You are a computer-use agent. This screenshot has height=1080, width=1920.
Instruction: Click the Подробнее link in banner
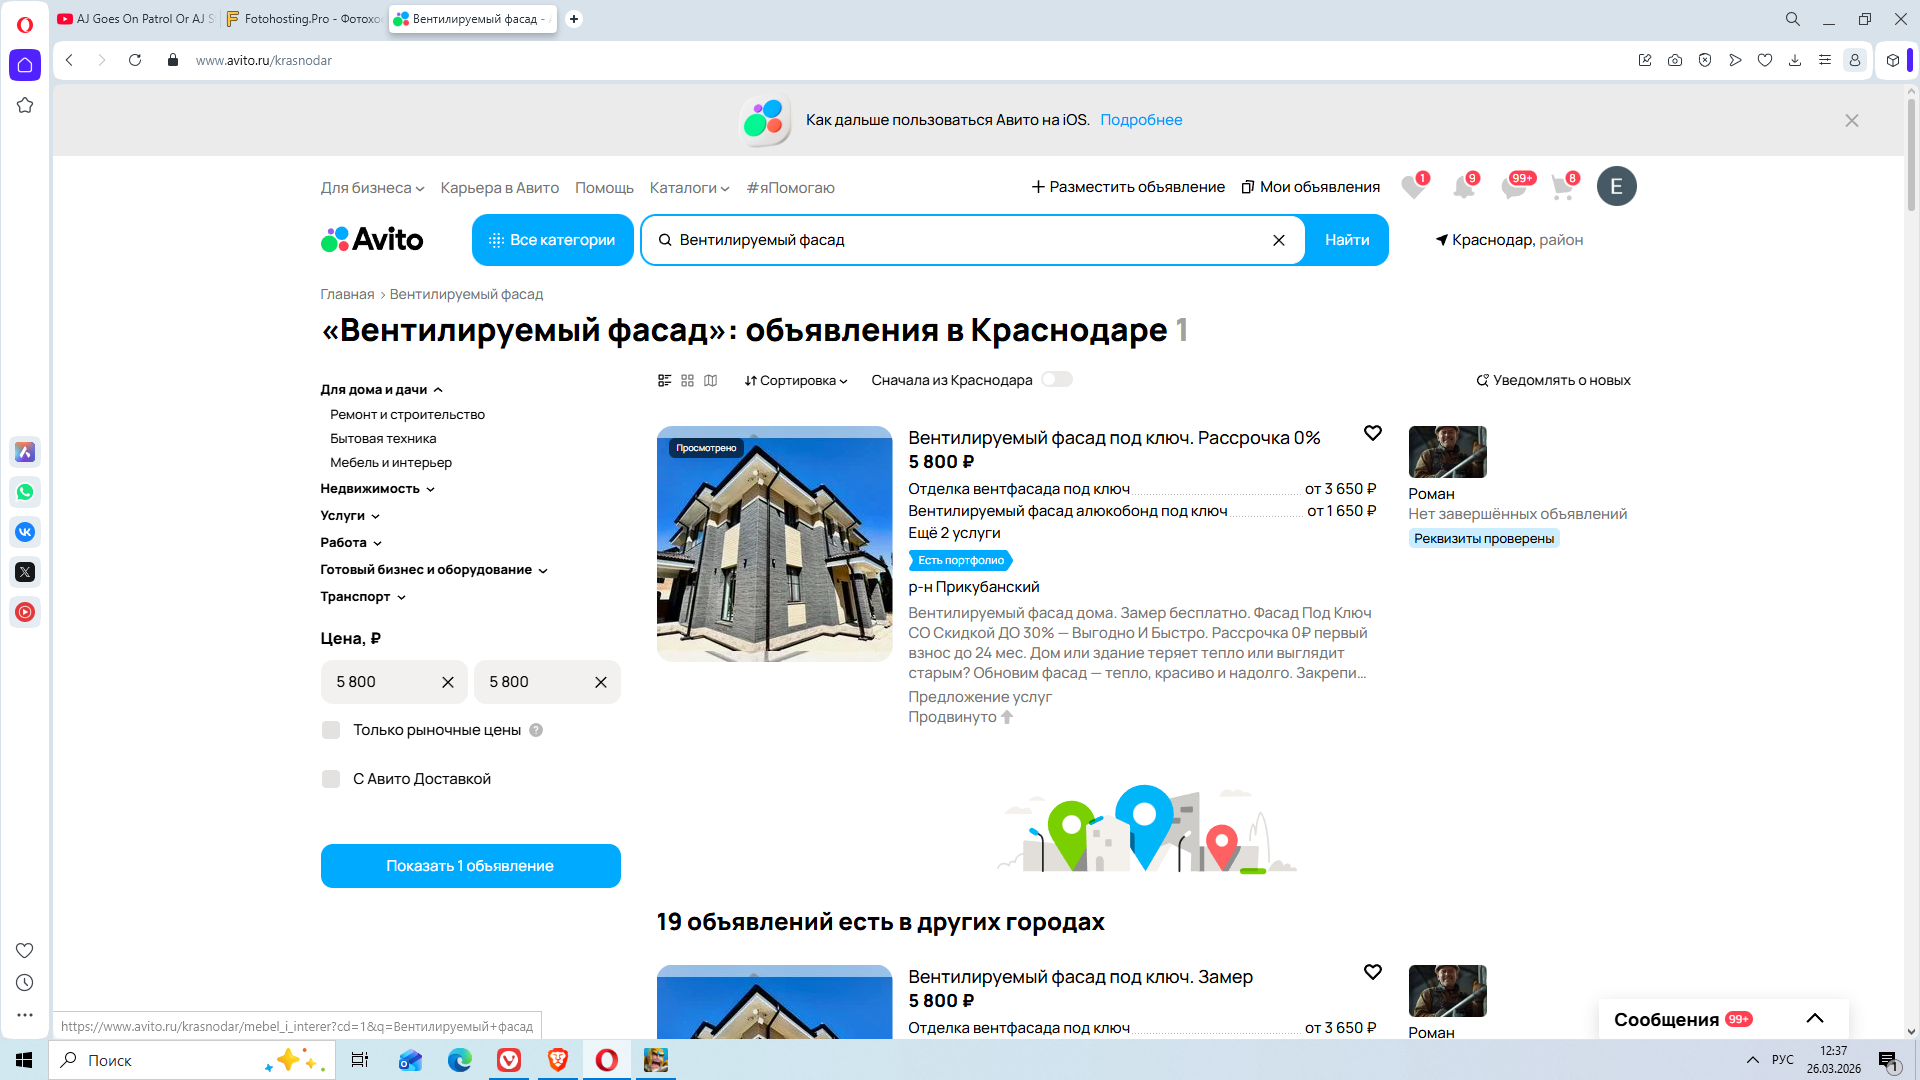(1141, 120)
